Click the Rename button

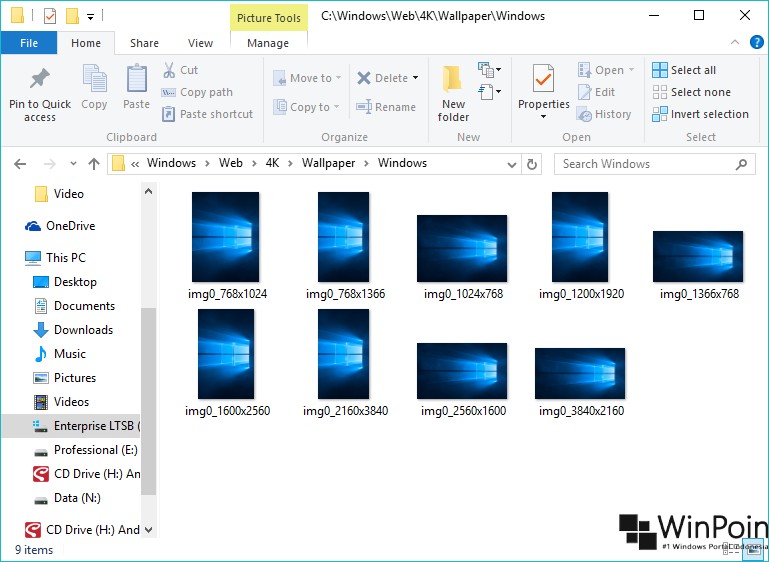pos(386,107)
